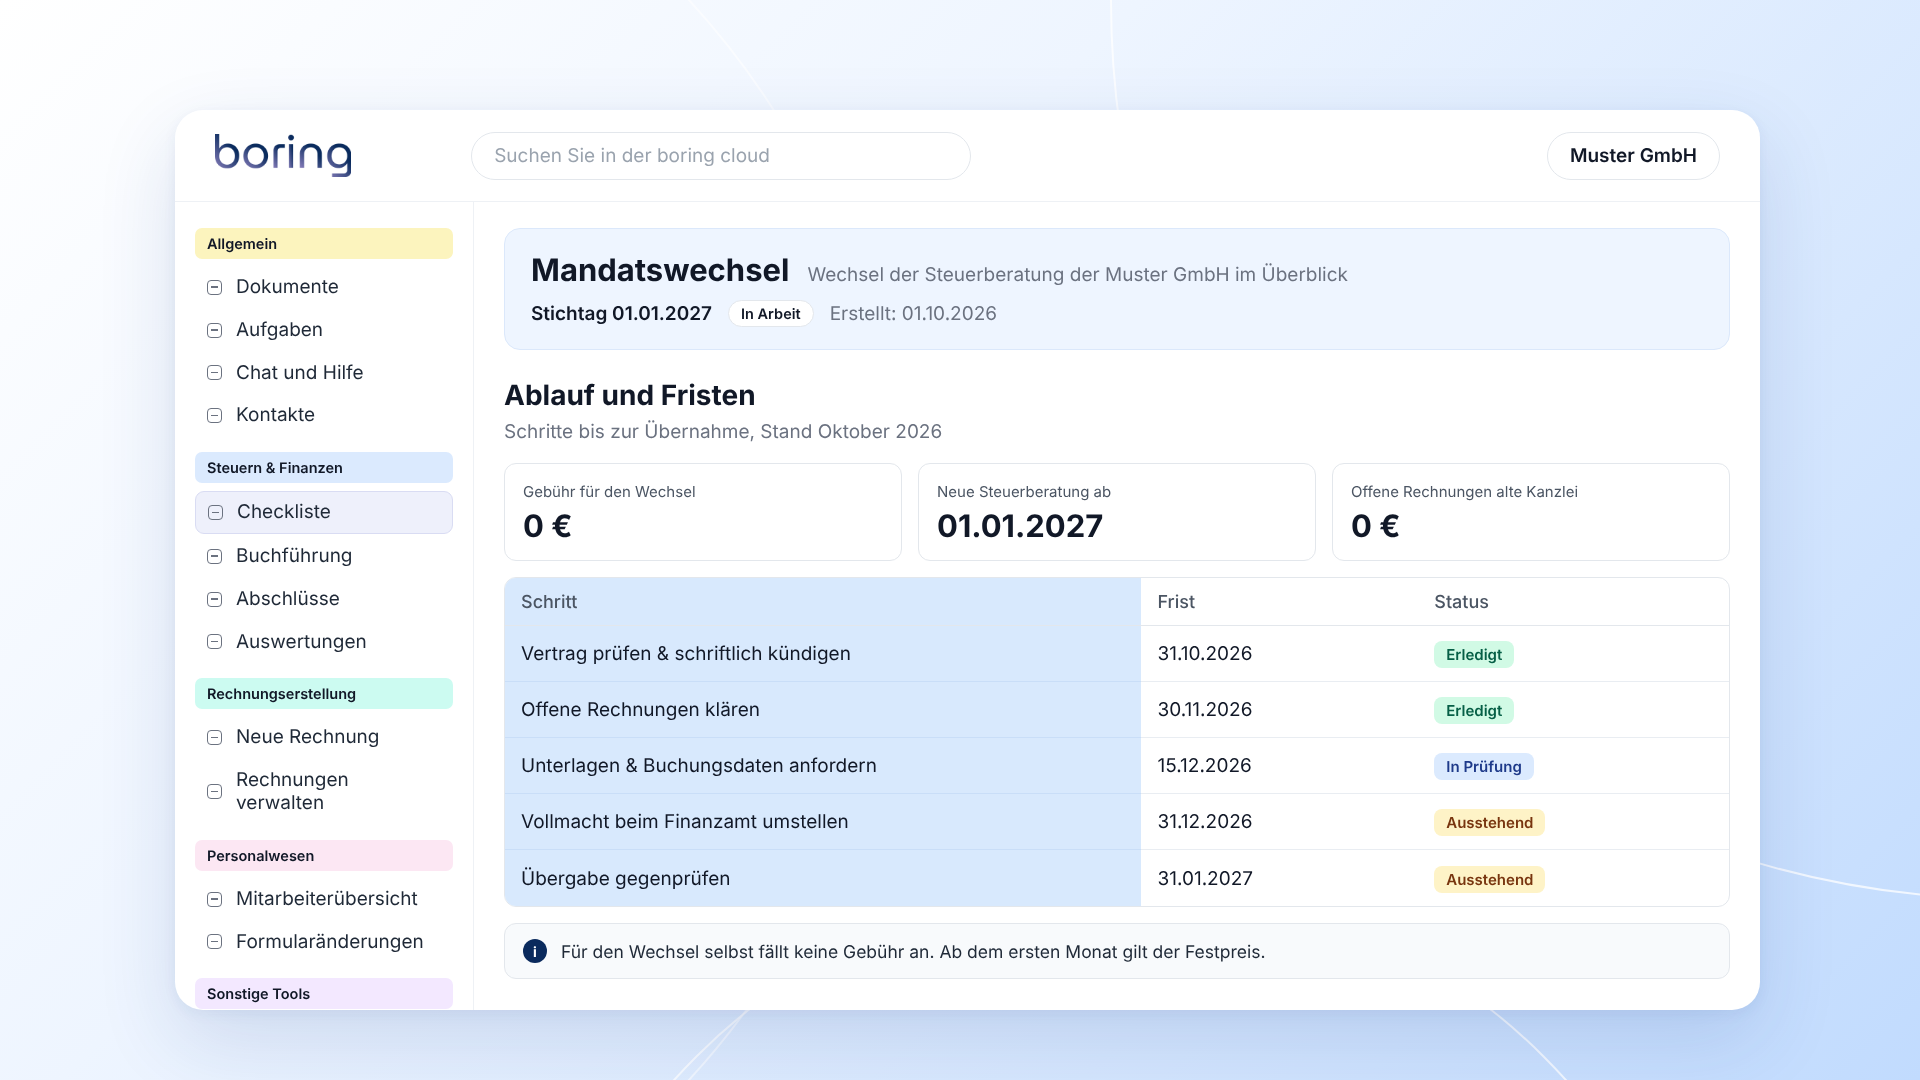Click the icon beside Neue Rechnung
1920x1080 pixels.
coord(214,737)
